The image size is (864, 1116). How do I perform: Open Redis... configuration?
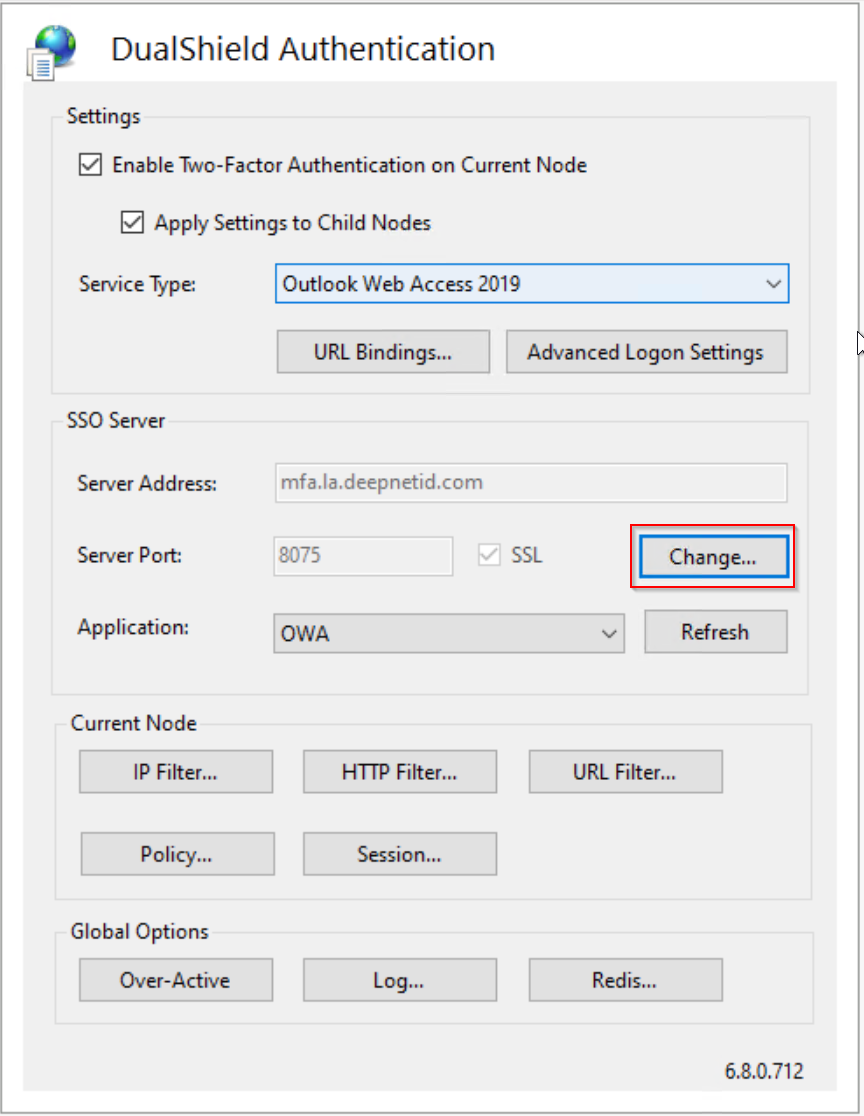click(x=624, y=980)
